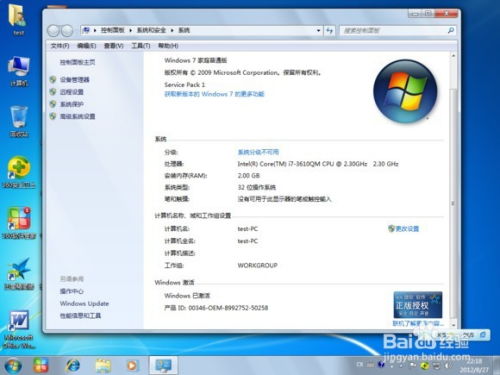Open 设备管理器 link in sidebar

coord(75,80)
